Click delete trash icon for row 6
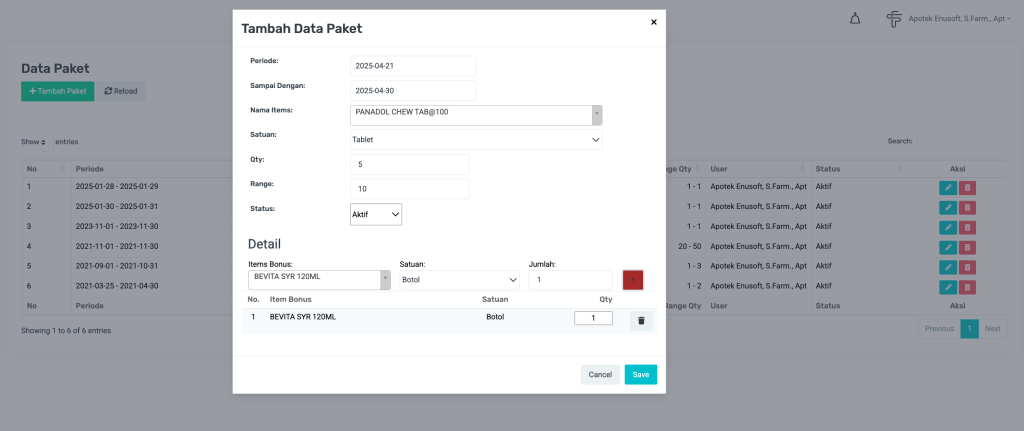The height and width of the screenshot is (431, 1024). point(967,286)
